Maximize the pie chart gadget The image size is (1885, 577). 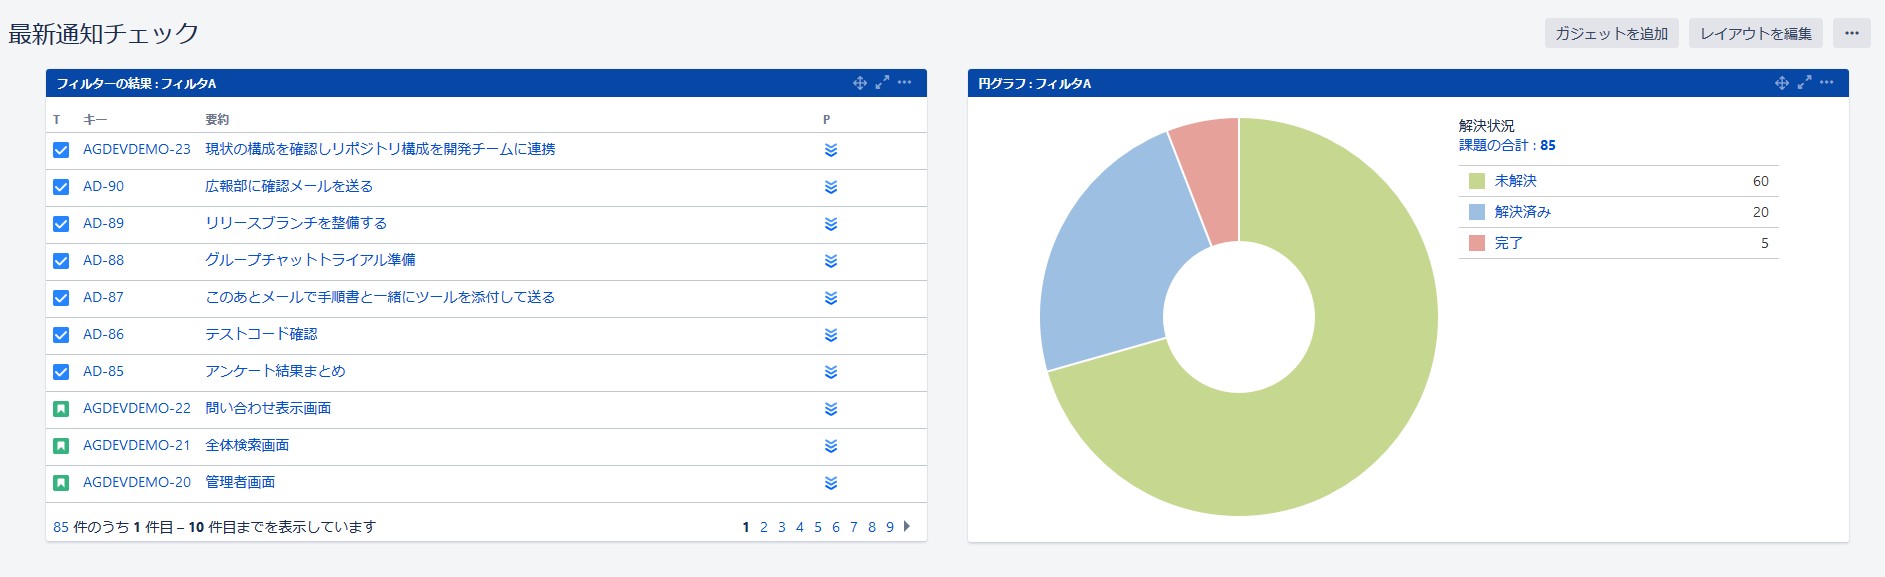tap(1804, 83)
